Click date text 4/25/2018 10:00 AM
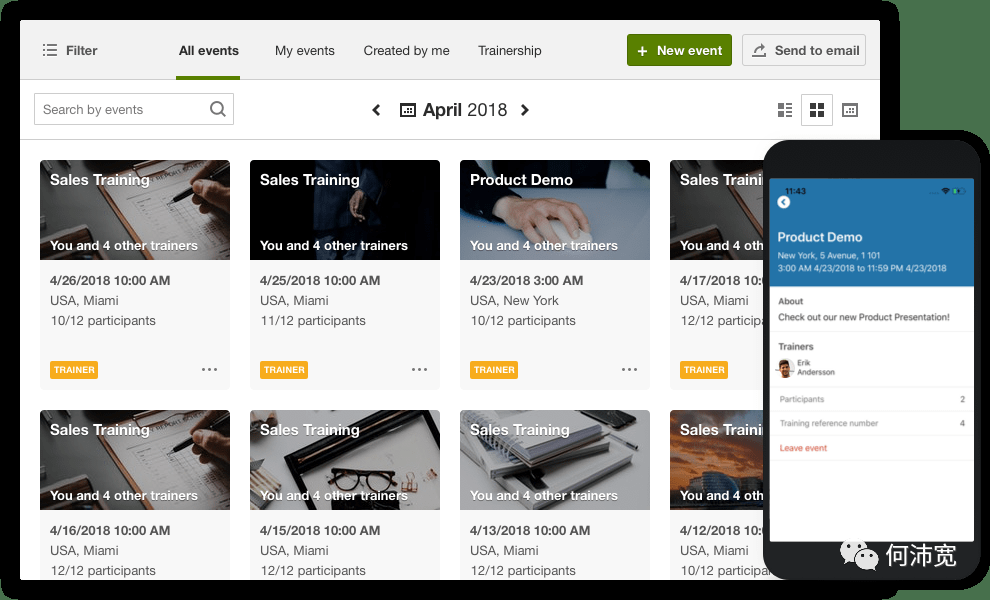The width and height of the screenshot is (990, 600). tap(320, 280)
